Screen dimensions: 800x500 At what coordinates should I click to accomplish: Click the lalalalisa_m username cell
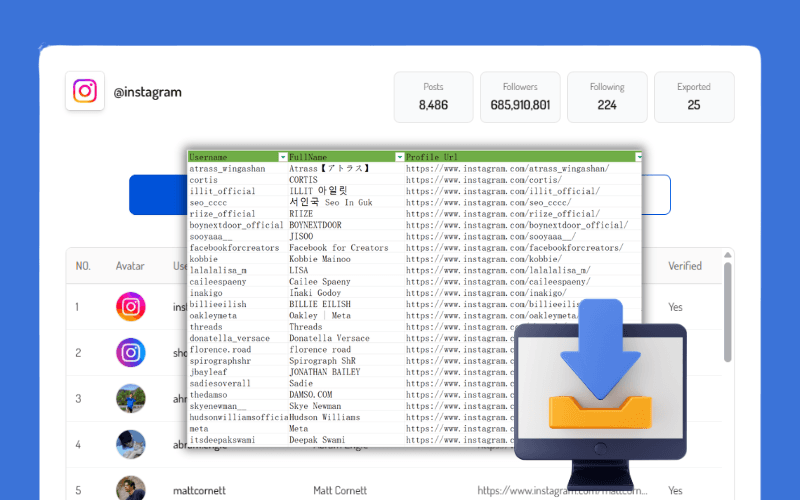[218, 270]
